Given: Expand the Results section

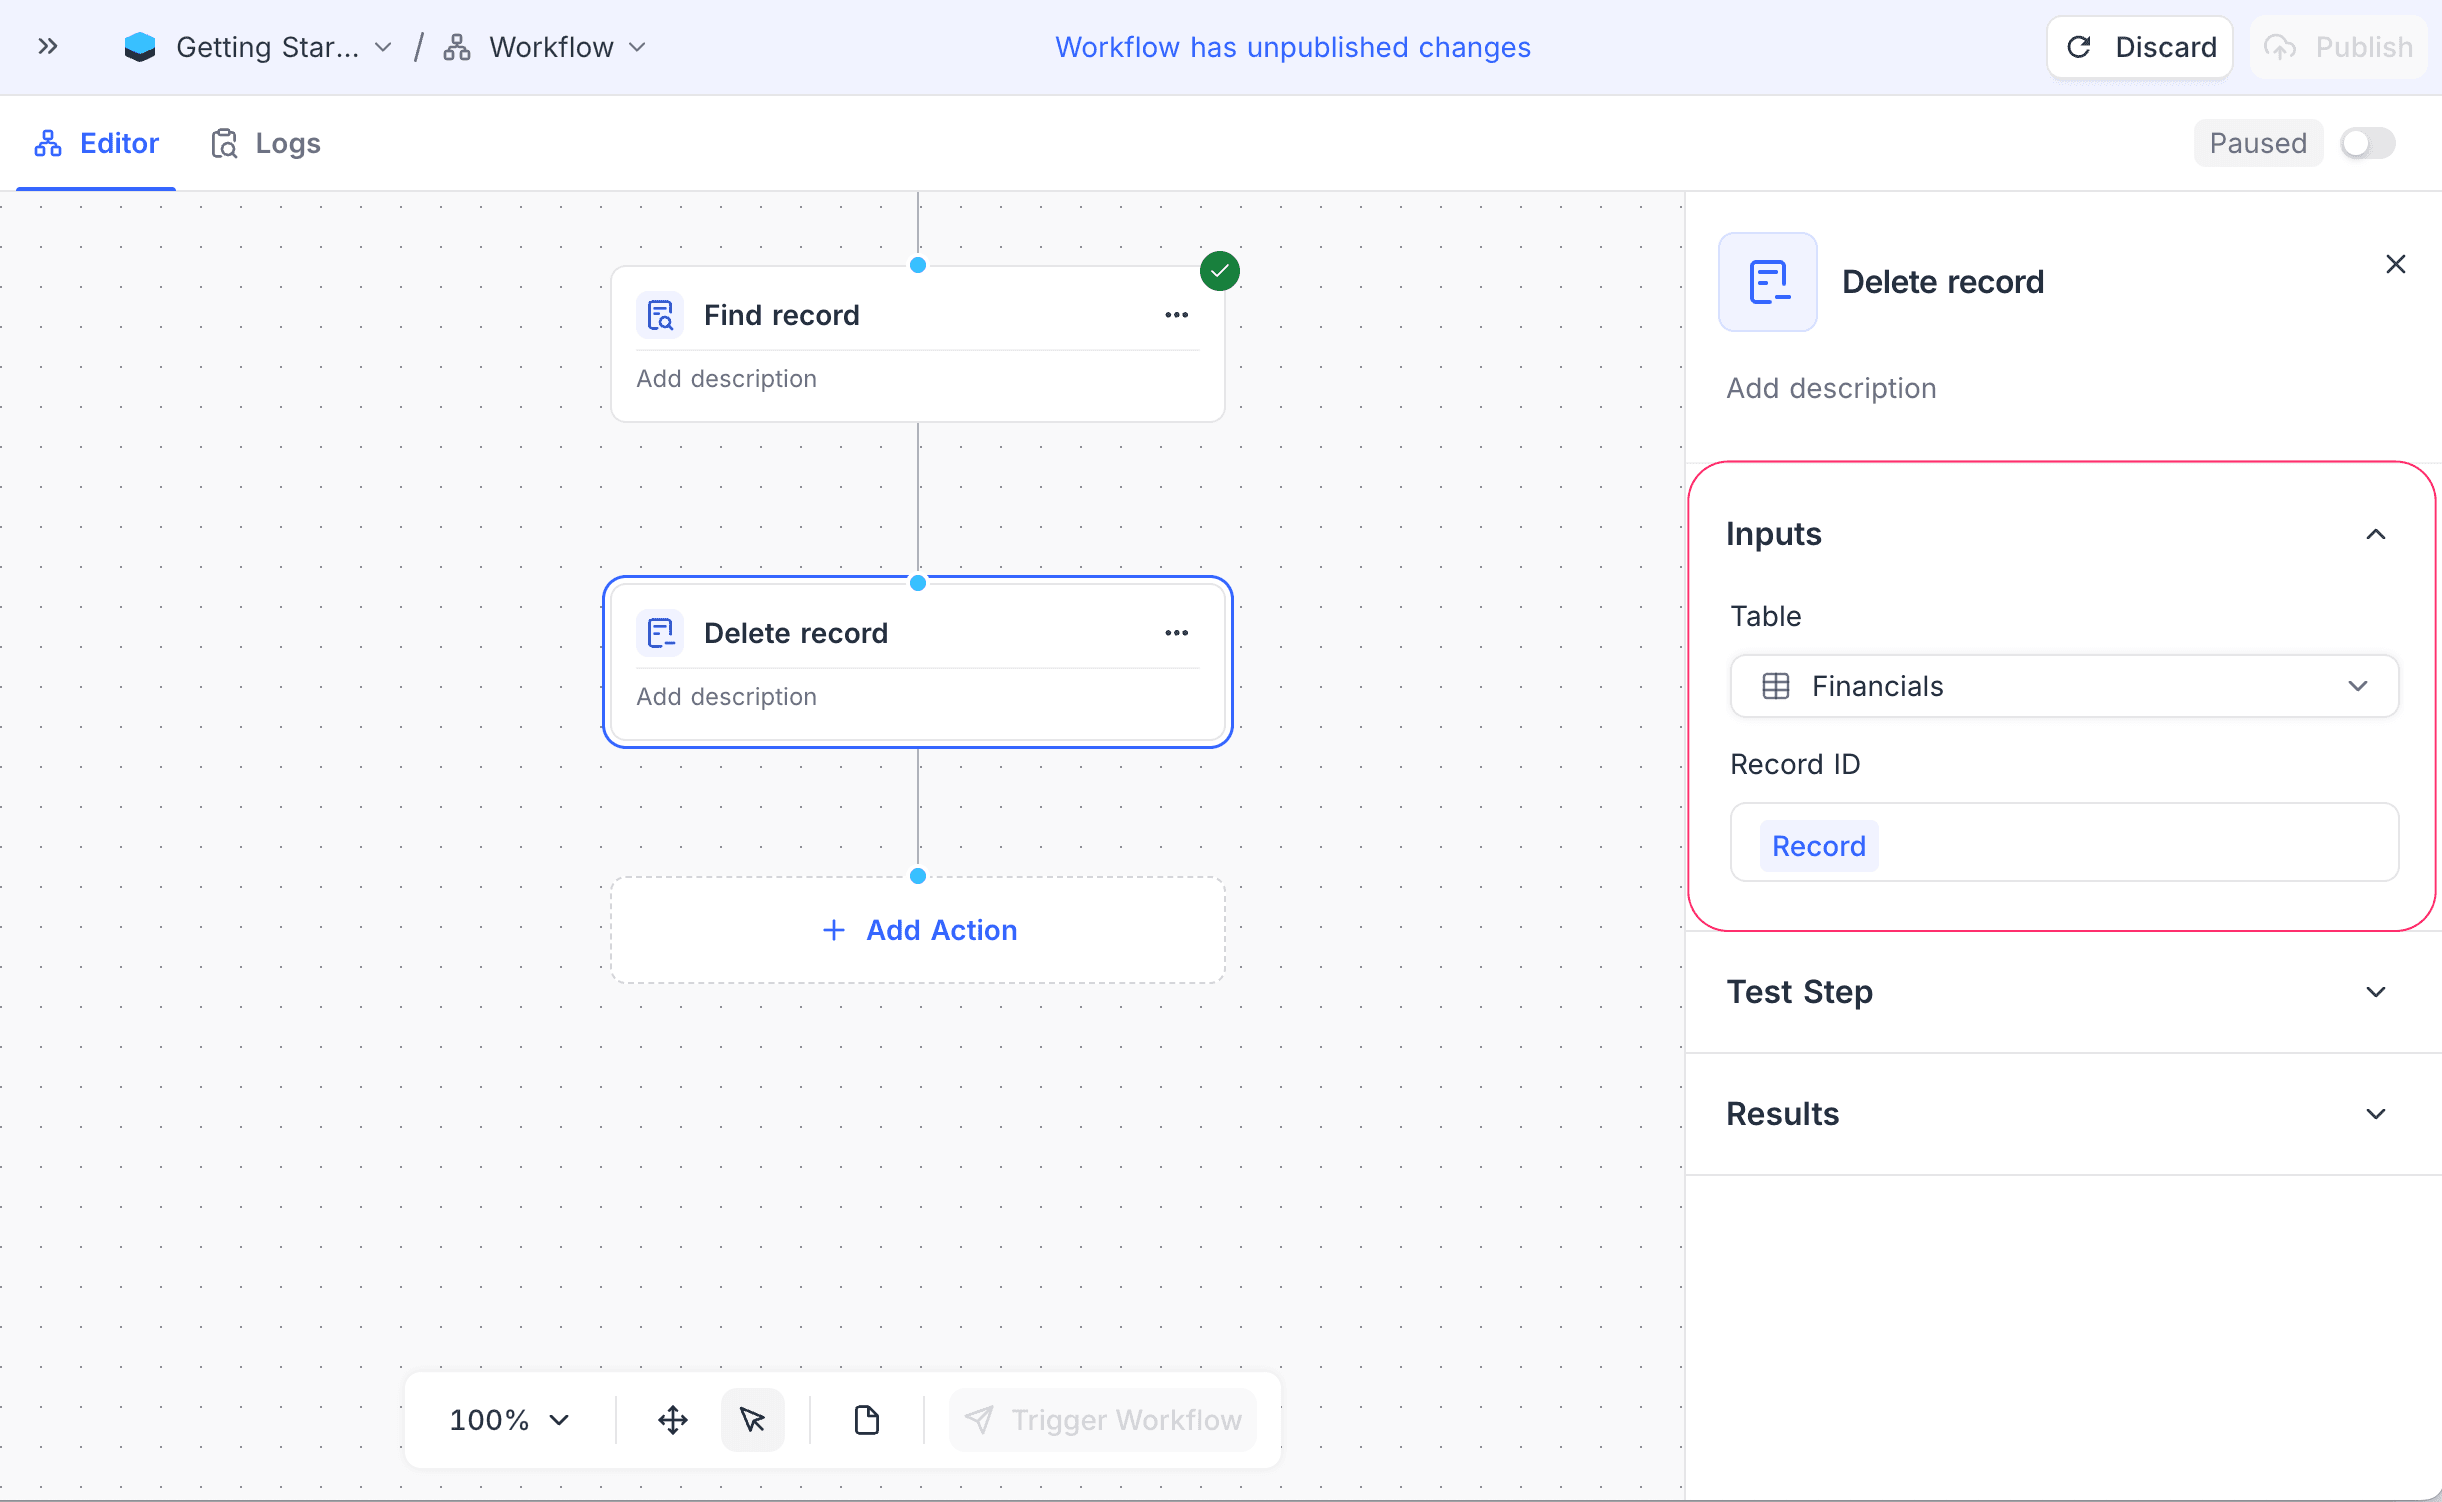Looking at the screenshot, I should coord(2375,1114).
